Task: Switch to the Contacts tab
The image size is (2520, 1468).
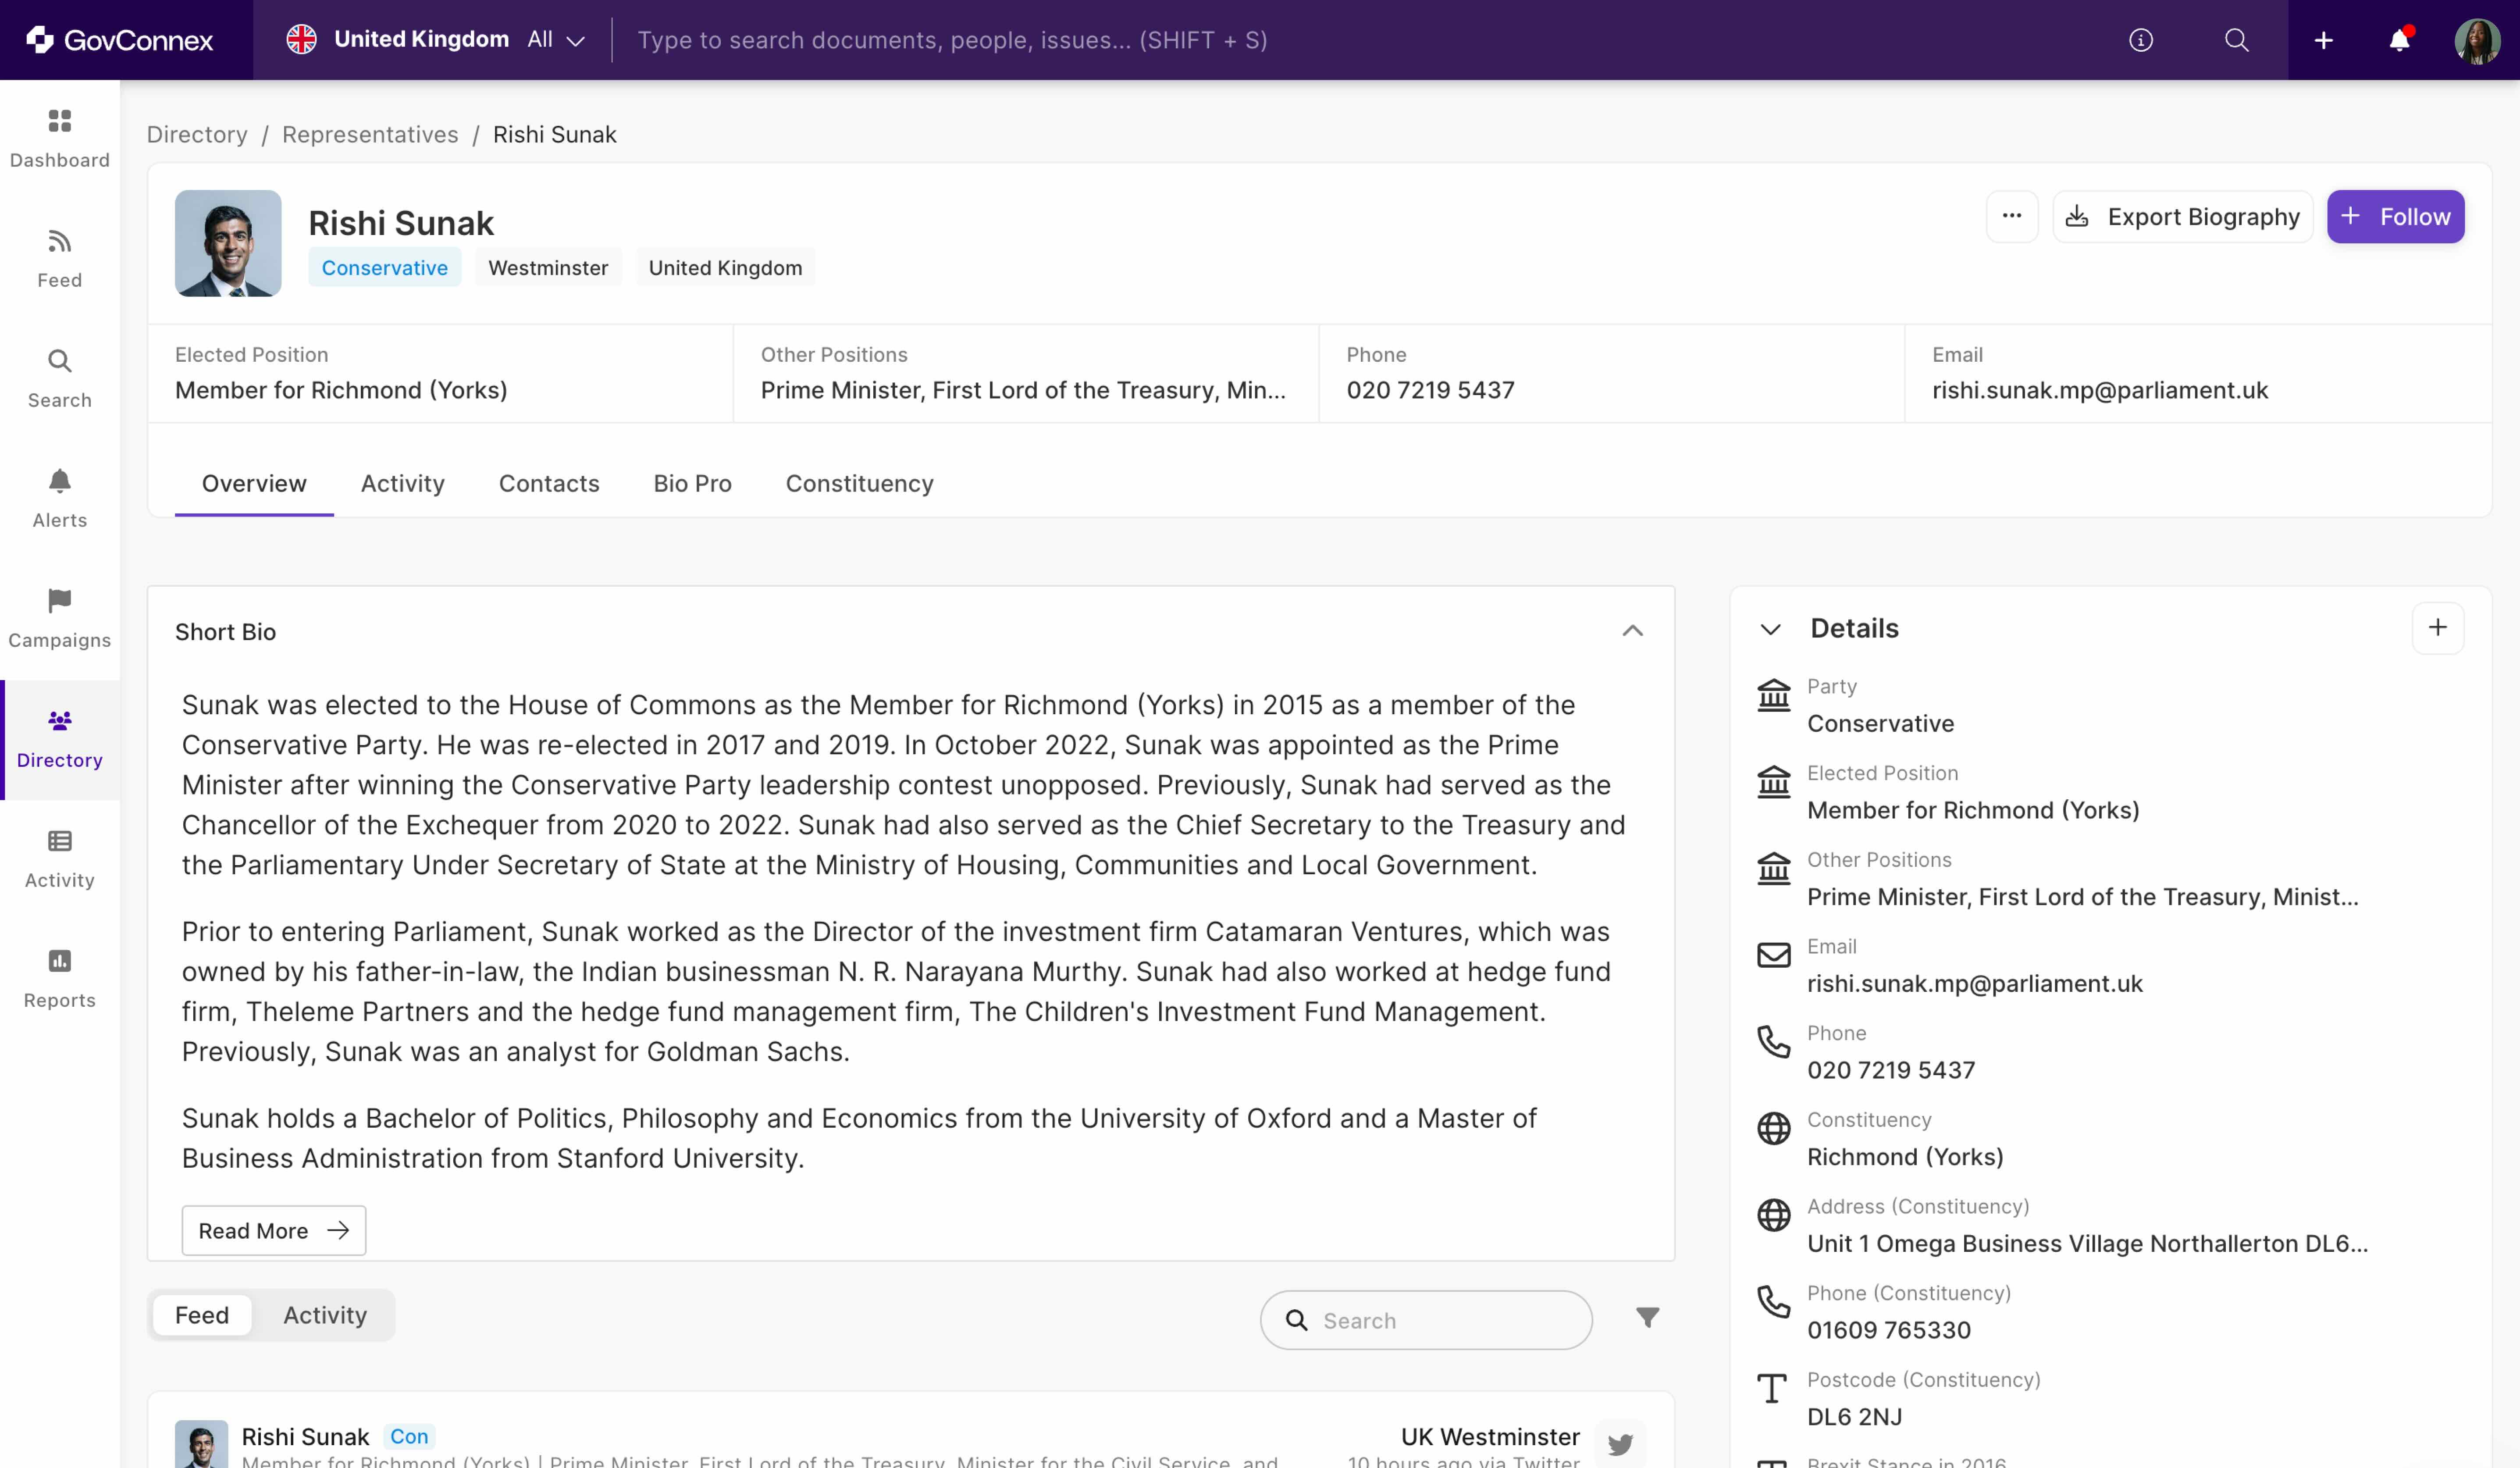Action: [x=548, y=483]
